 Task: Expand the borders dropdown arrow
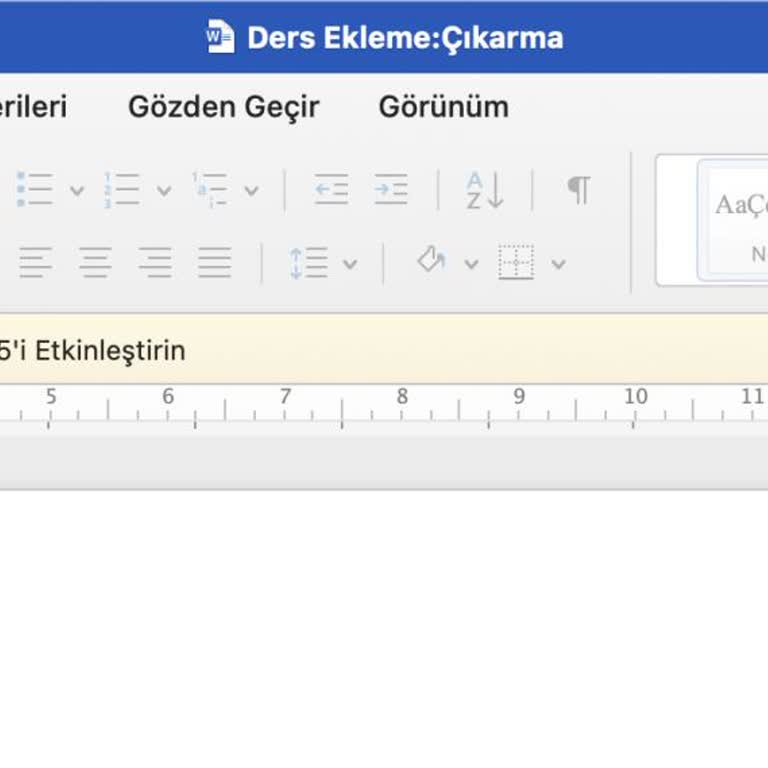558,264
